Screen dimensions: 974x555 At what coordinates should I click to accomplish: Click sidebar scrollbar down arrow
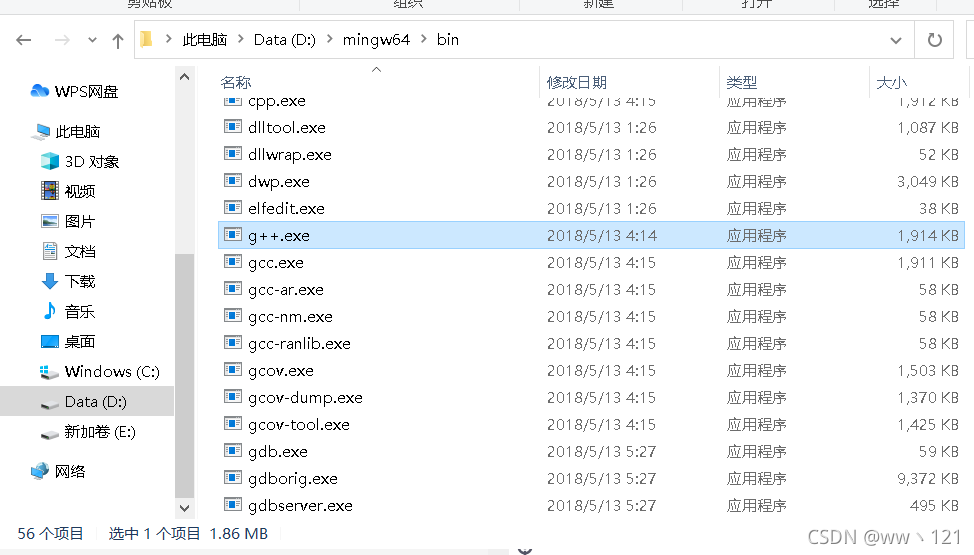(x=184, y=508)
